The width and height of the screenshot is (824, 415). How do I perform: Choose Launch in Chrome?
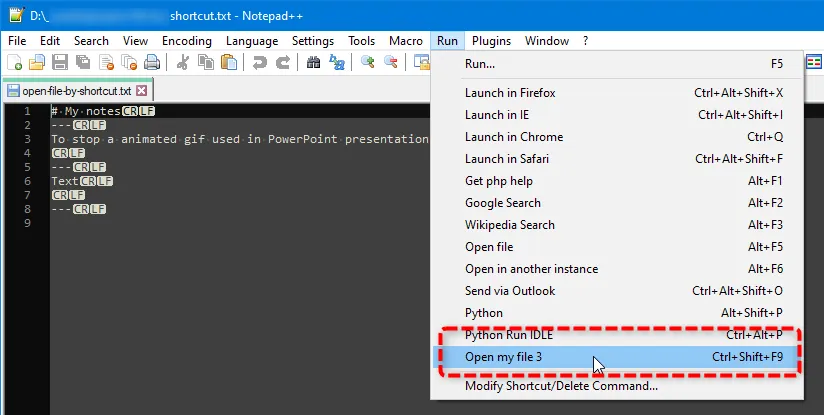pyautogui.click(x=617, y=137)
